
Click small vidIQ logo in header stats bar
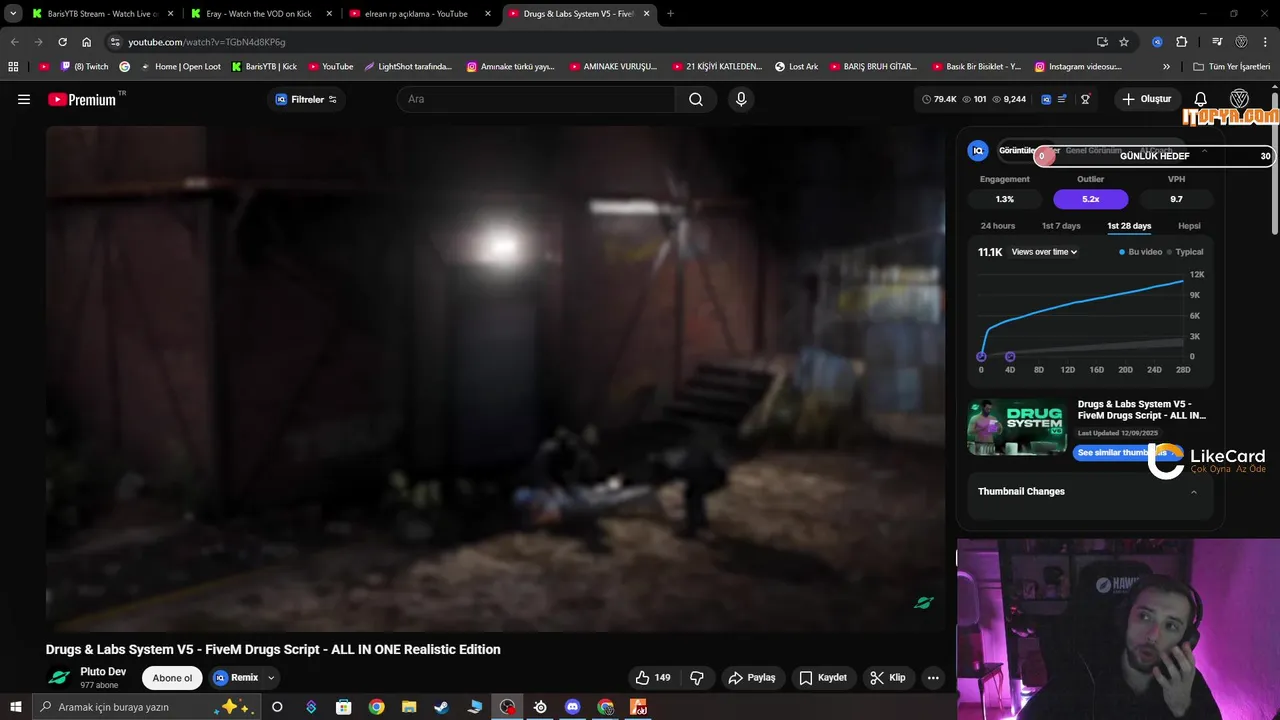(x=1046, y=99)
